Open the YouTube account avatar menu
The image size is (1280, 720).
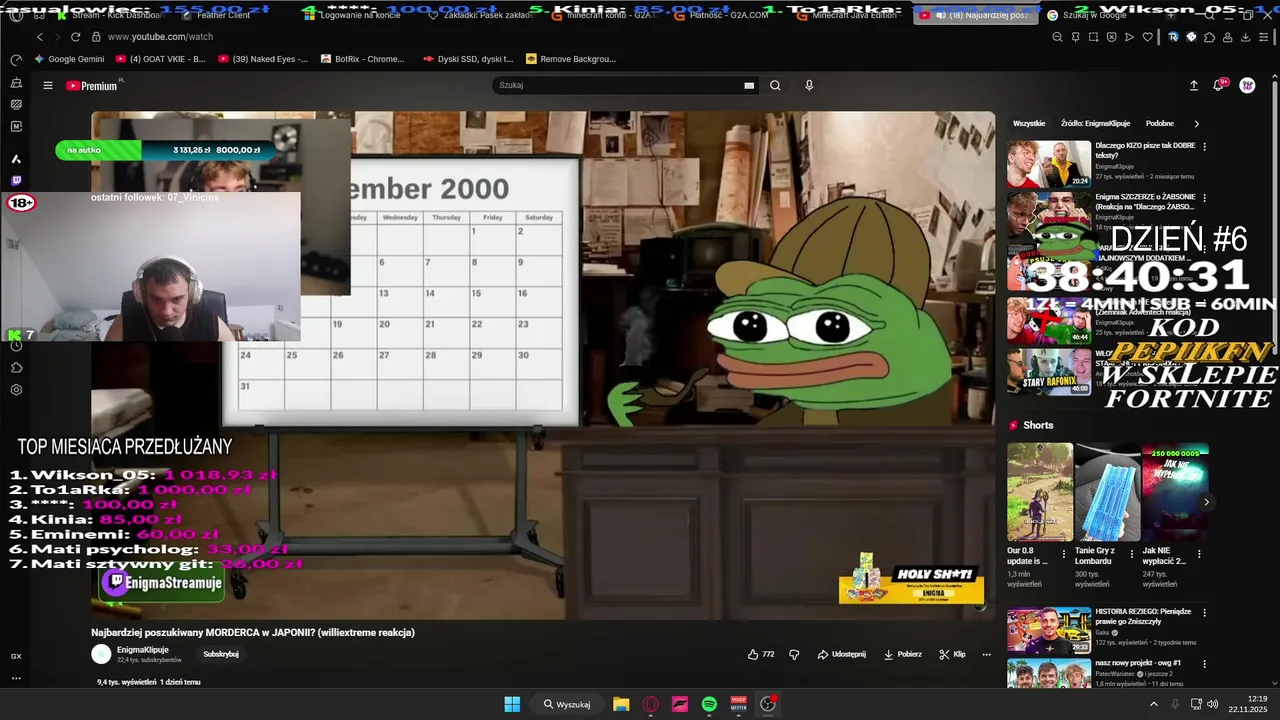pyautogui.click(x=1247, y=86)
